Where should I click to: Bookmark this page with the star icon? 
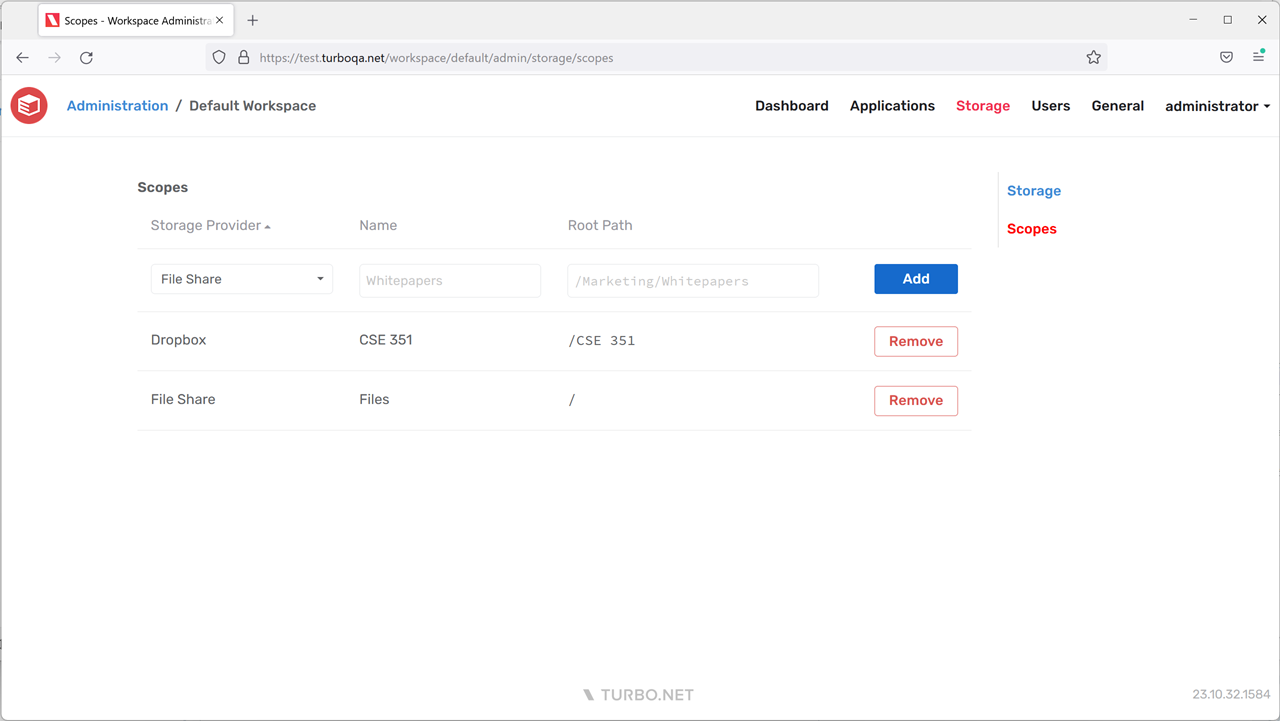click(1093, 58)
